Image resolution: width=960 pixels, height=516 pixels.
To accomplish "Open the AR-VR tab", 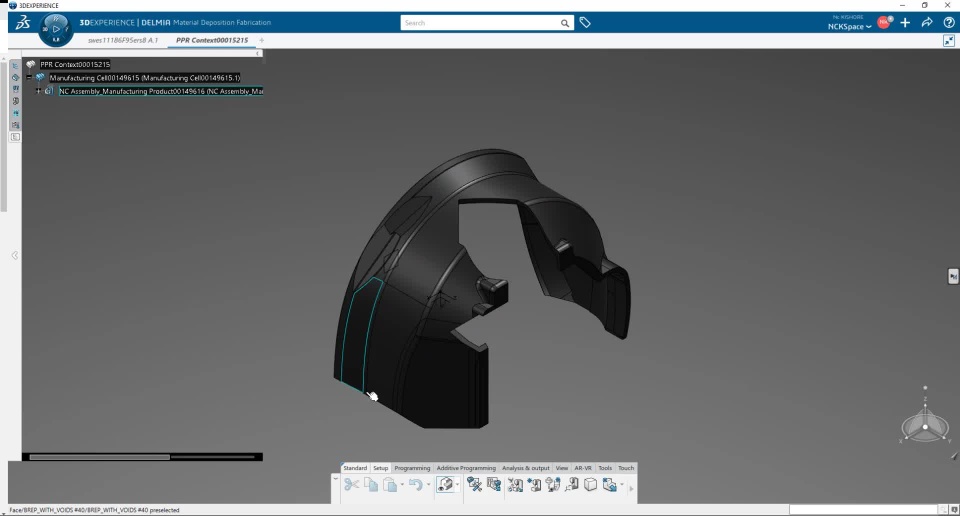I will click(x=583, y=468).
